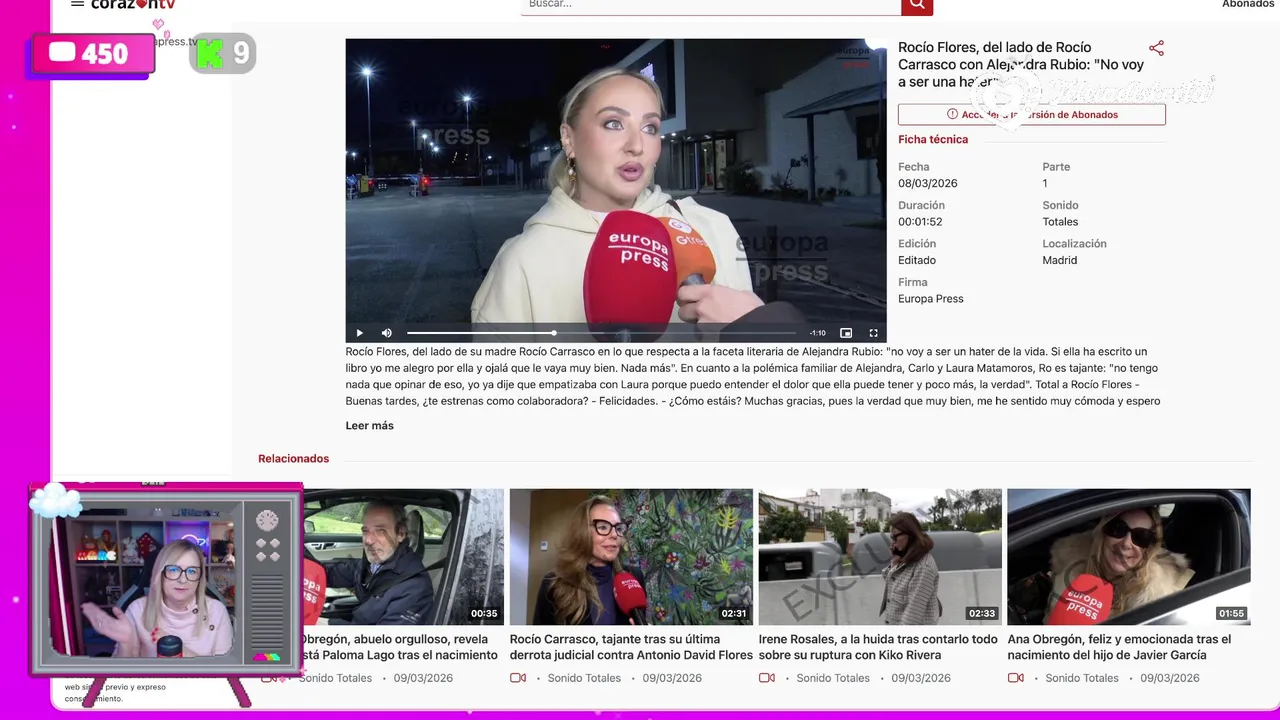
Task: Click the 00:35 duration badge
Action: tap(484, 614)
